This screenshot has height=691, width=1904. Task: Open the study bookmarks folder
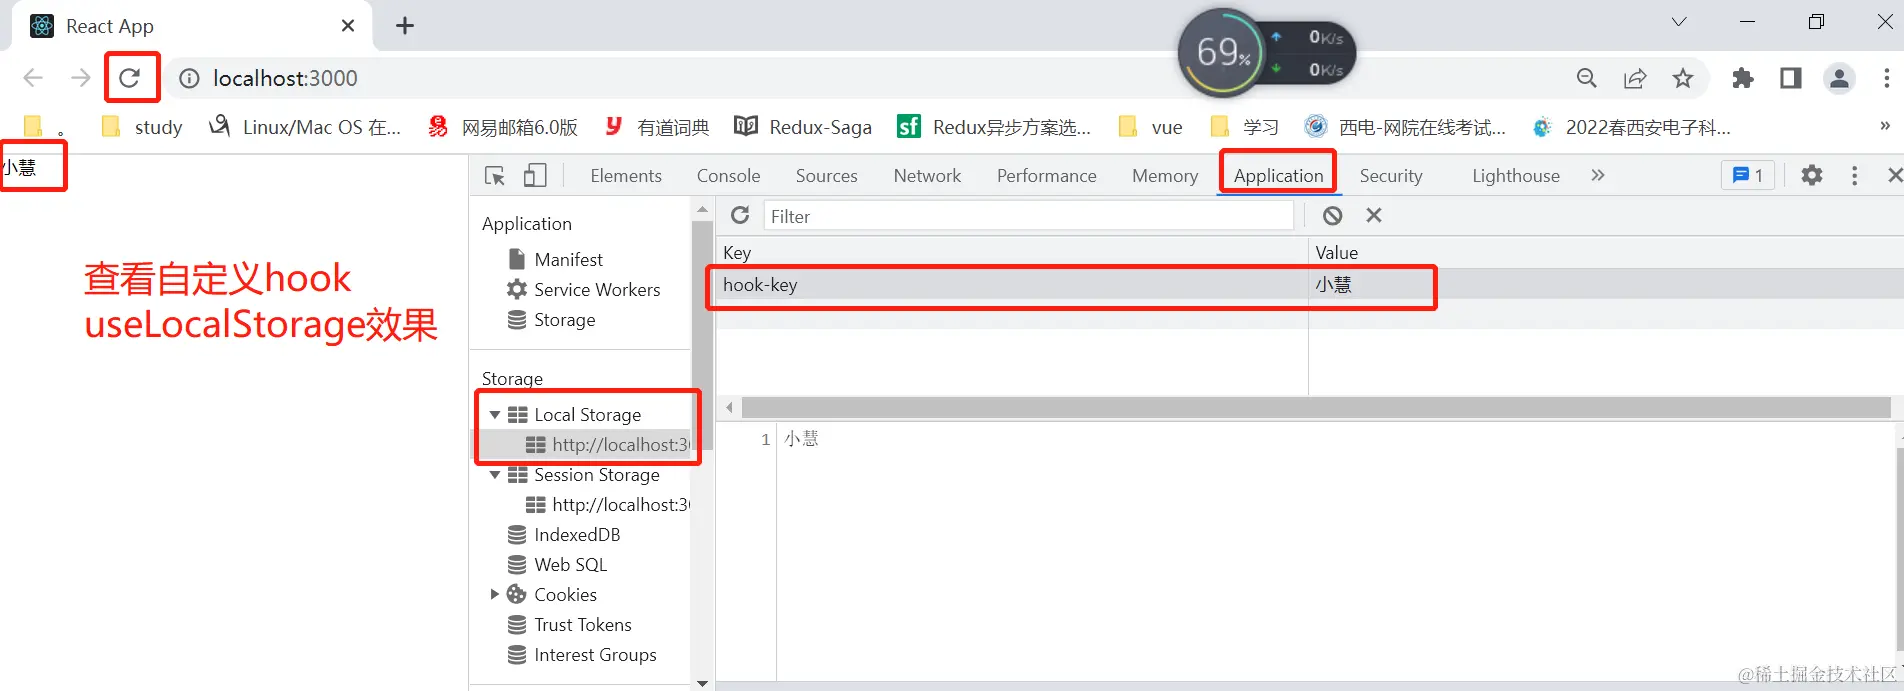[x=142, y=127]
